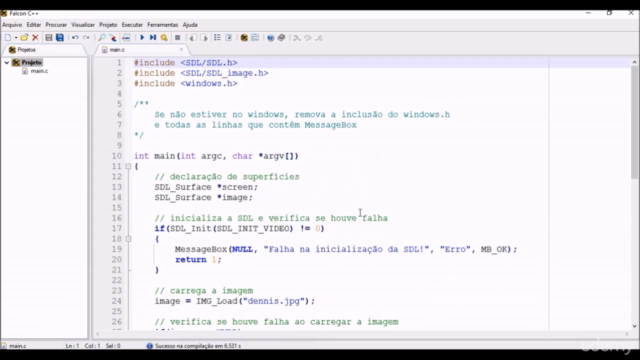
Task: Click line number 10 in the gutter
Action: (x=117, y=156)
